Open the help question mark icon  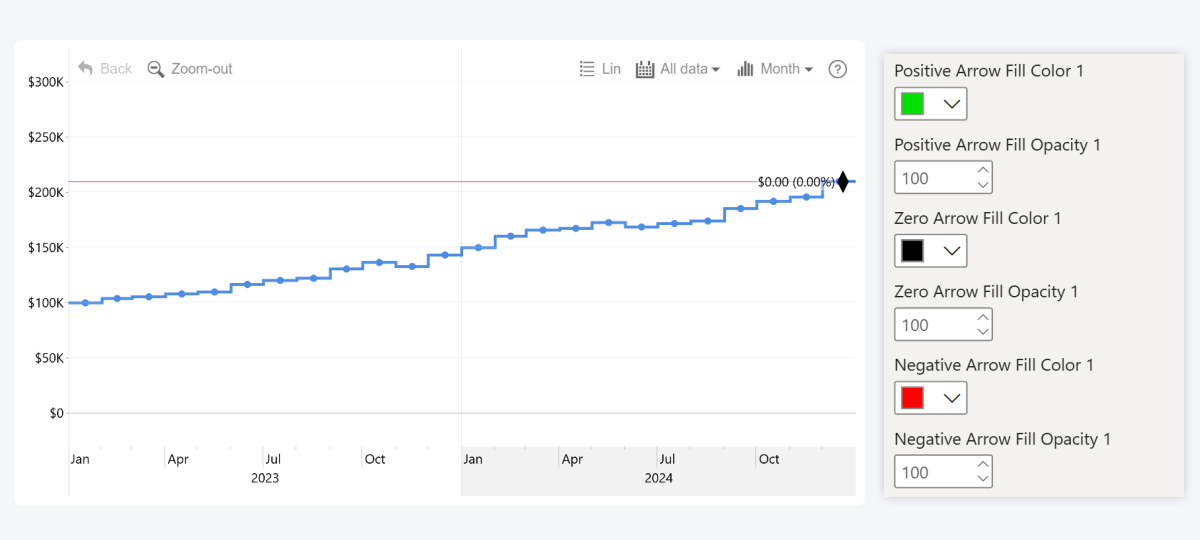pyautogui.click(x=838, y=69)
